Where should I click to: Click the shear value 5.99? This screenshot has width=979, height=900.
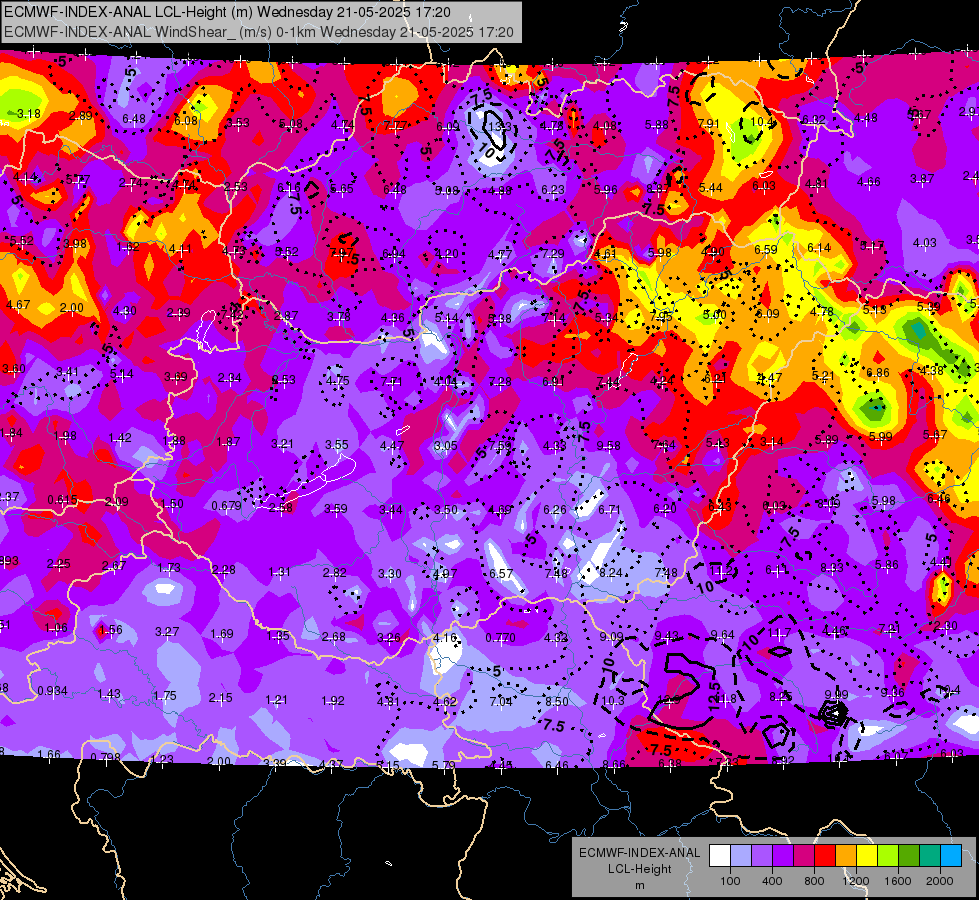pyautogui.click(x=880, y=437)
